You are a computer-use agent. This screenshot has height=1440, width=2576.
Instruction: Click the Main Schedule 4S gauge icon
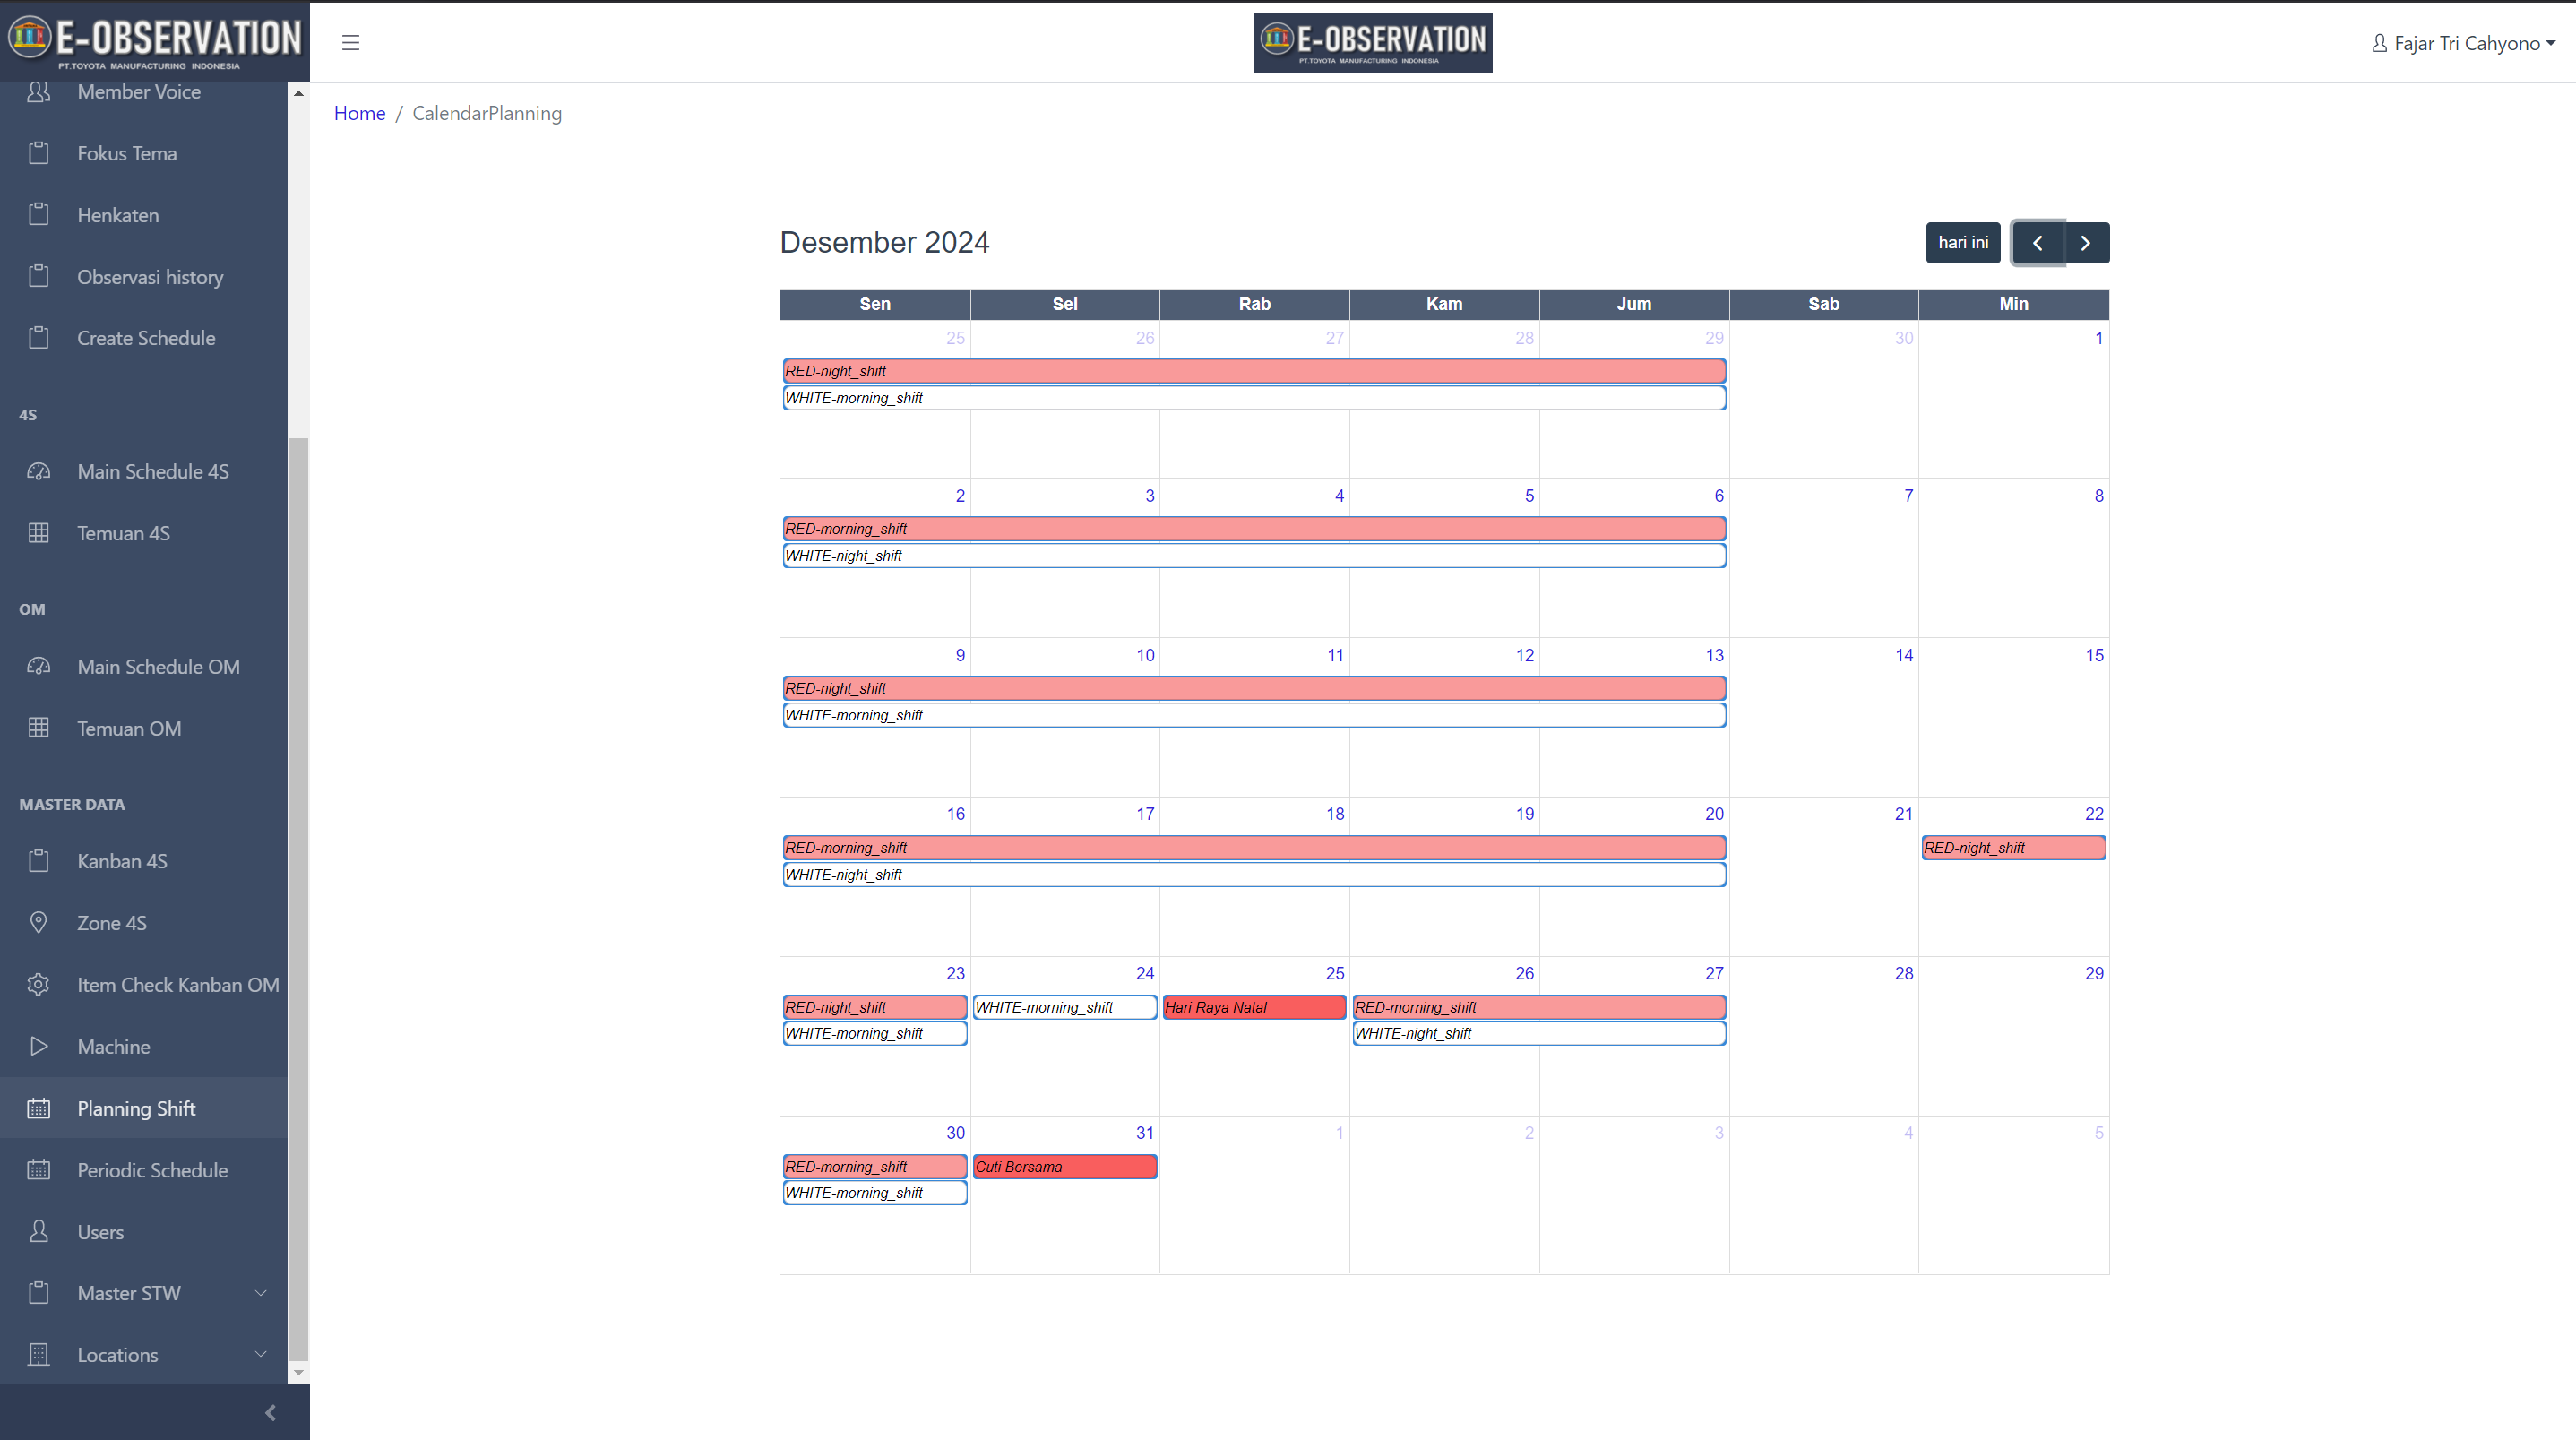point(38,471)
